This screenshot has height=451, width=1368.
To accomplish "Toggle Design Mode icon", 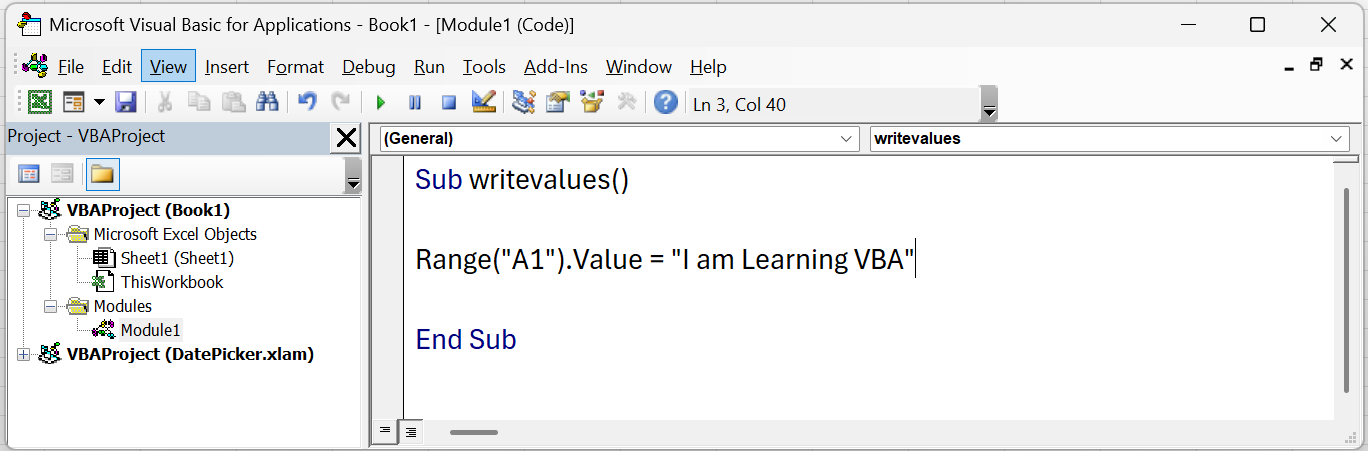I will coord(484,102).
